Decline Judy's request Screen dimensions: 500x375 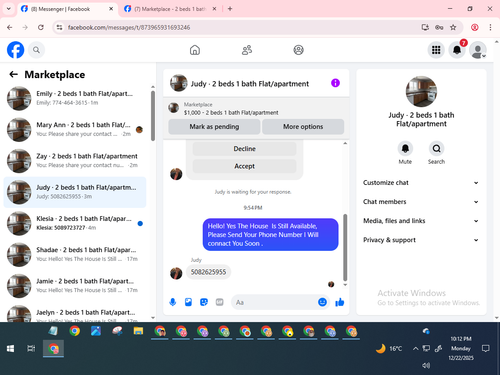(x=244, y=149)
